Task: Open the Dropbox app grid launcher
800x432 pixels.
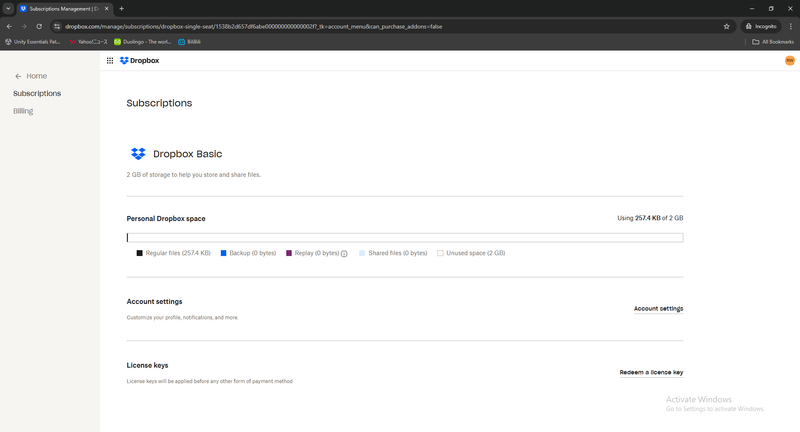Action: pos(110,61)
